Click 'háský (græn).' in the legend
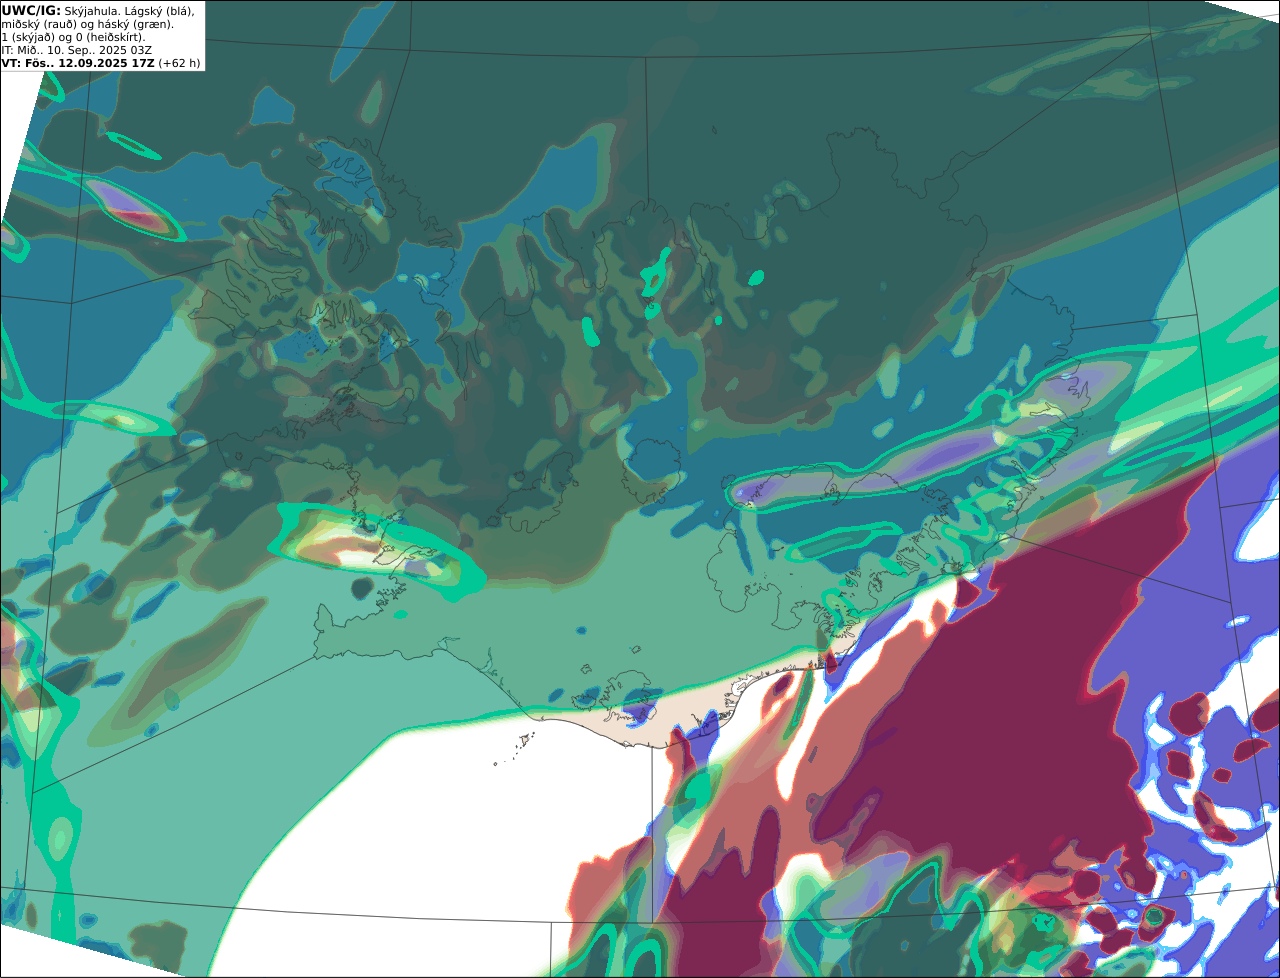Image resolution: width=1280 pixels, height=978 pixels. tap(137, 24)
